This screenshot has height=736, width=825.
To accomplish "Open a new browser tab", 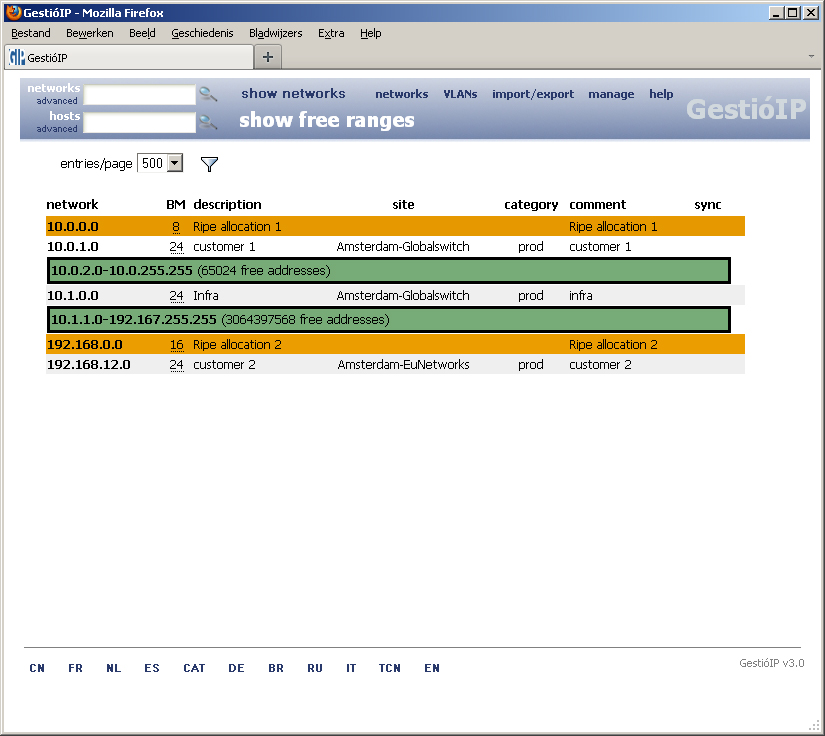I will (267, 57).
